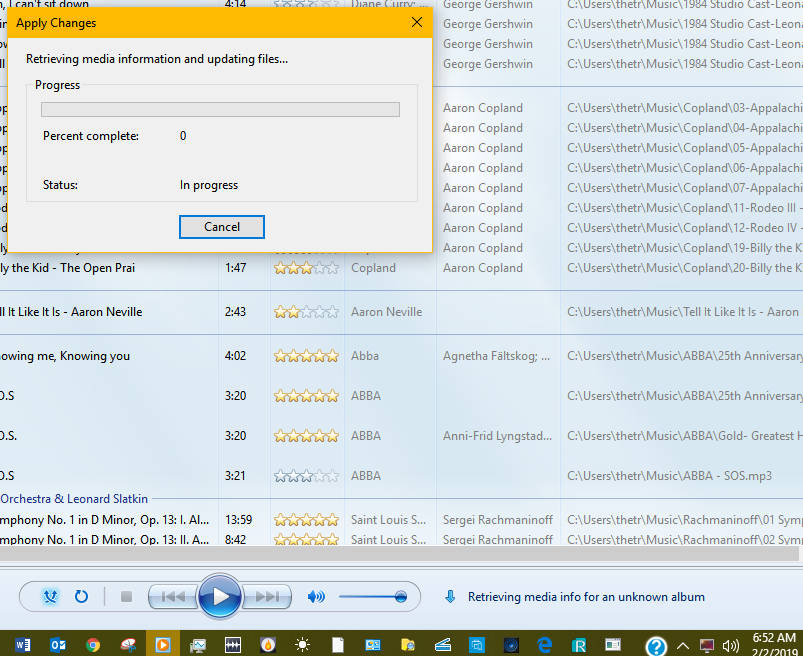Click 'Agnetha Fältskog; ...' composer cell
The height and width of the screenshot is (656, 803).
(497, 356)
